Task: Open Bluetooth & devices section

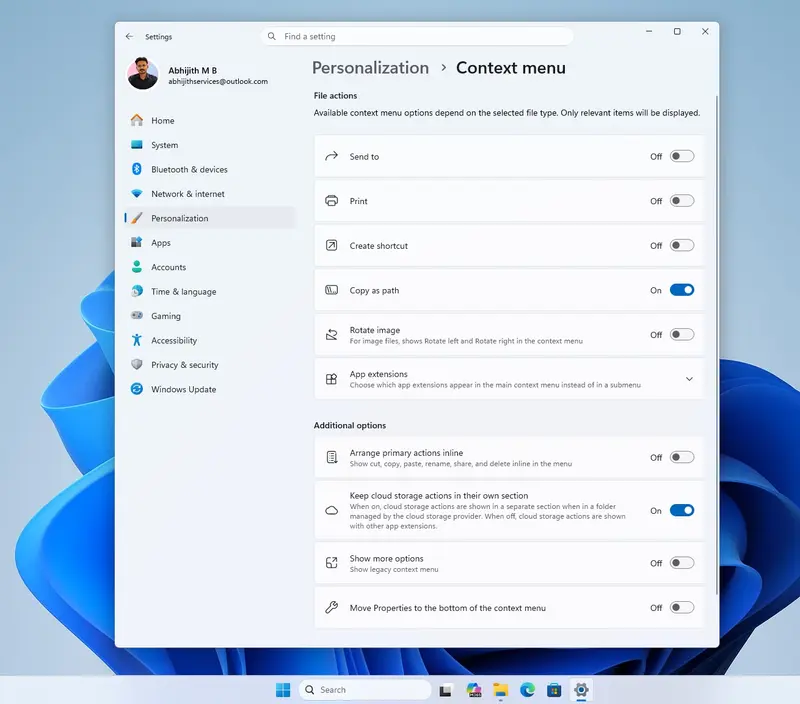Action: (210, 169)
